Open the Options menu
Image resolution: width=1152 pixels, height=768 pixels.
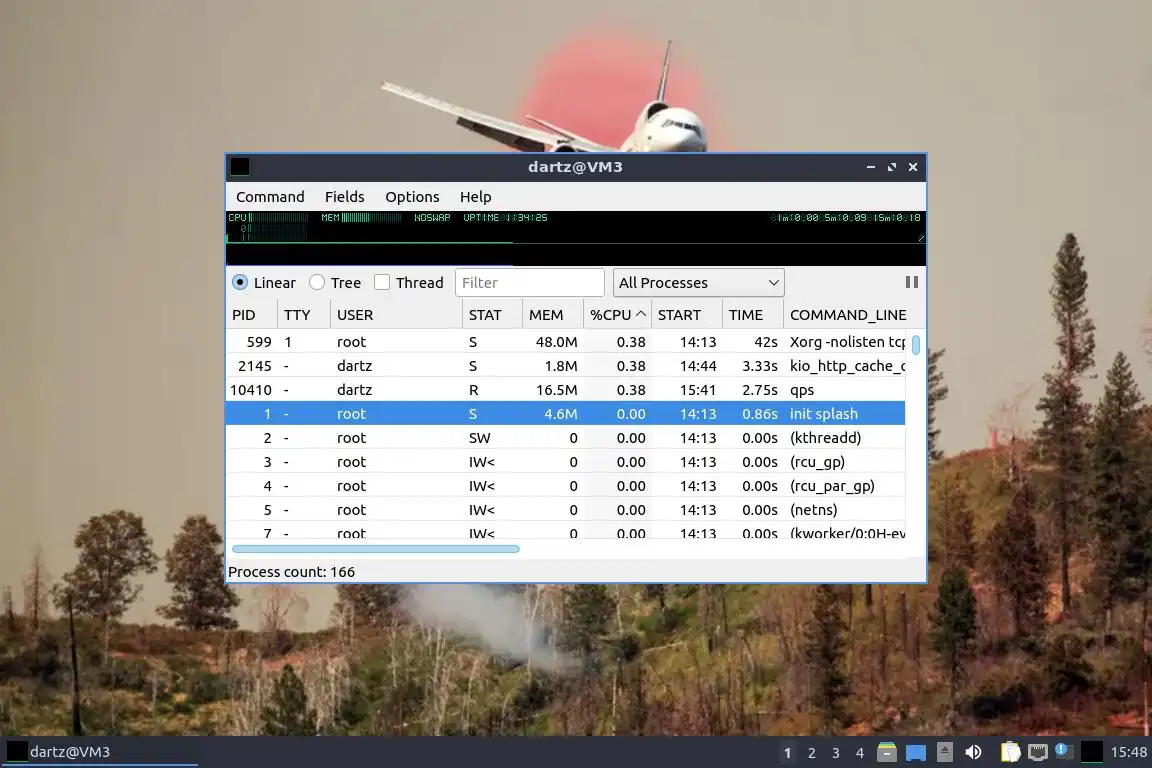click(412, 197)
